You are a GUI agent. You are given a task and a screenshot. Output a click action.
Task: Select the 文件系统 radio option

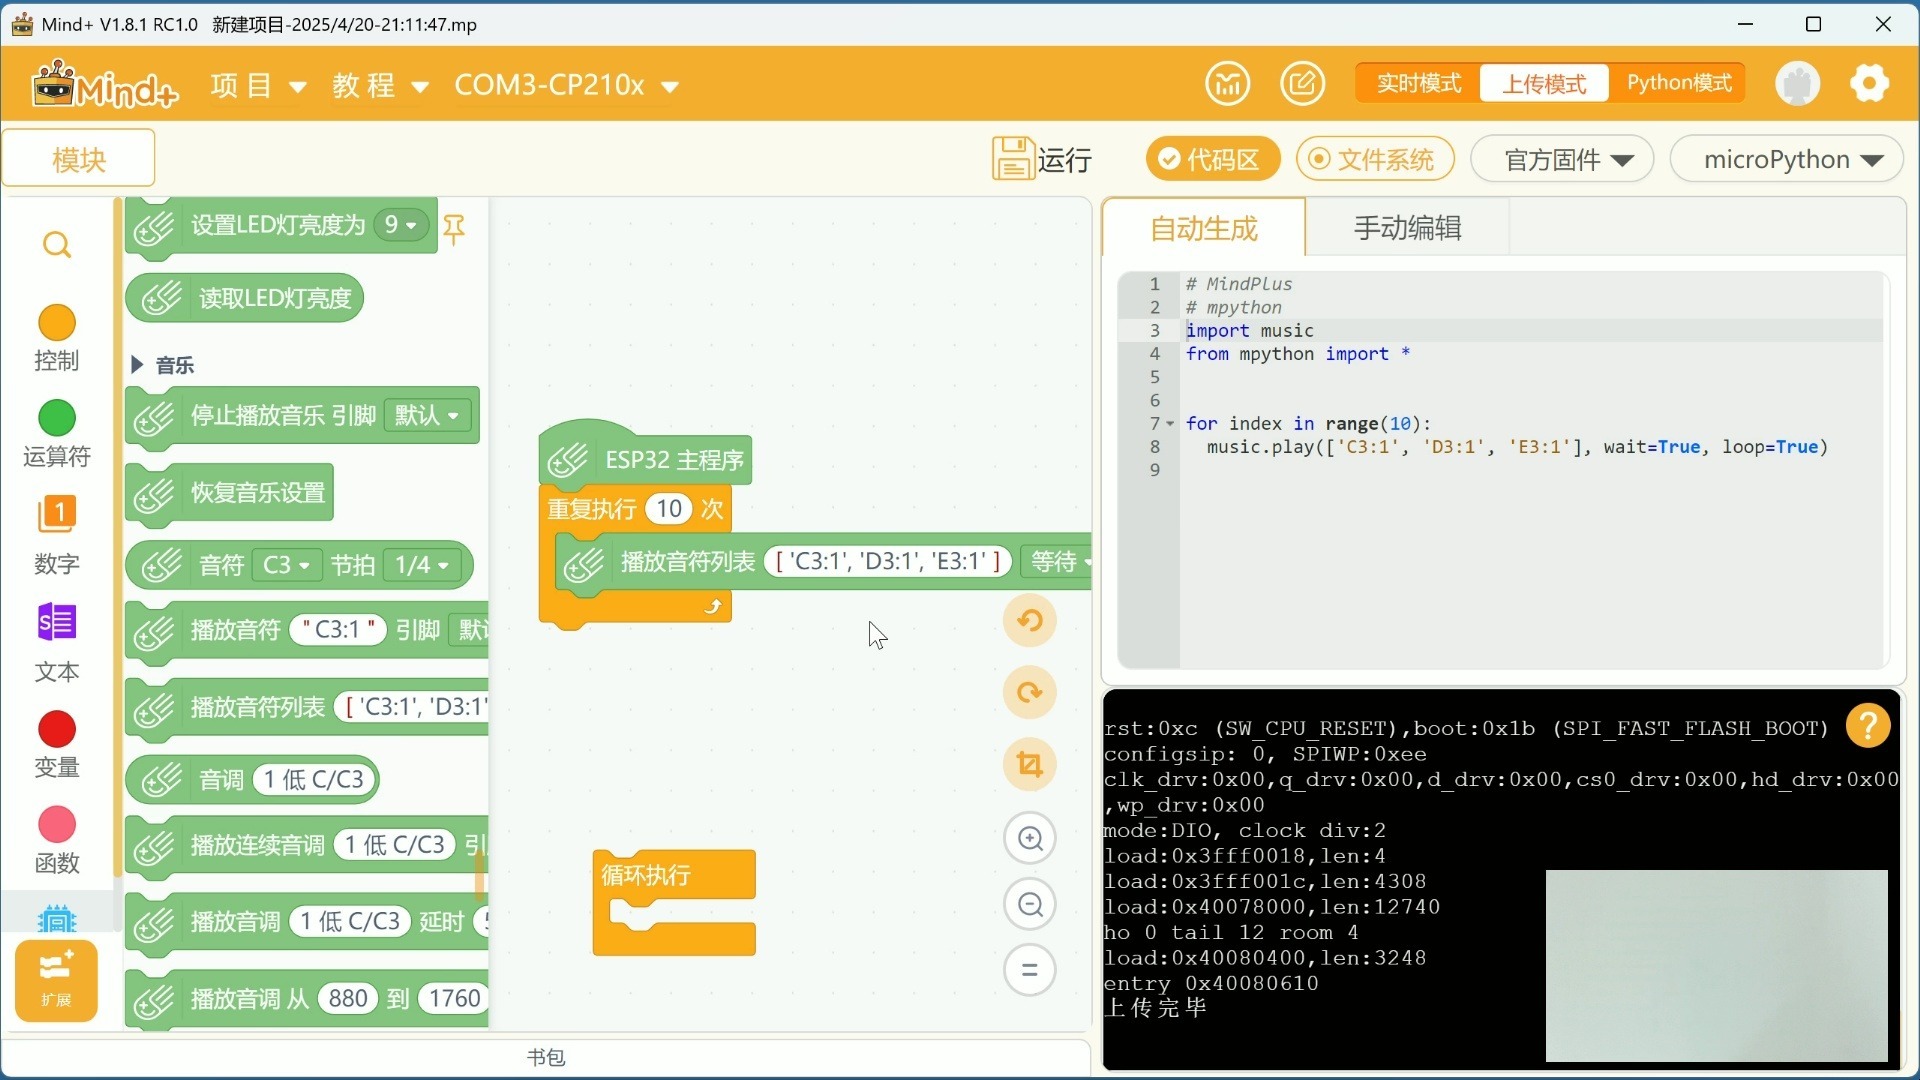tap(1375, 159)
